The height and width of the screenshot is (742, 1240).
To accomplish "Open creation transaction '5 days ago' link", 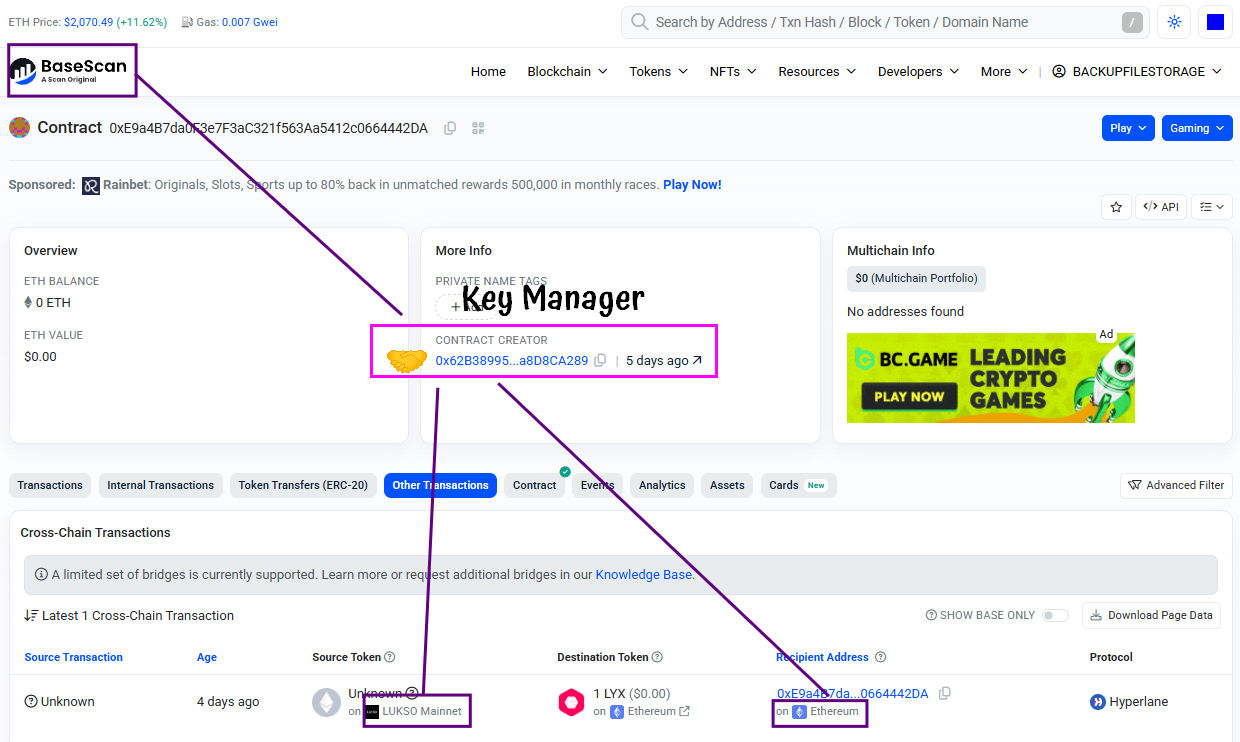I will [x=664, y=360].
